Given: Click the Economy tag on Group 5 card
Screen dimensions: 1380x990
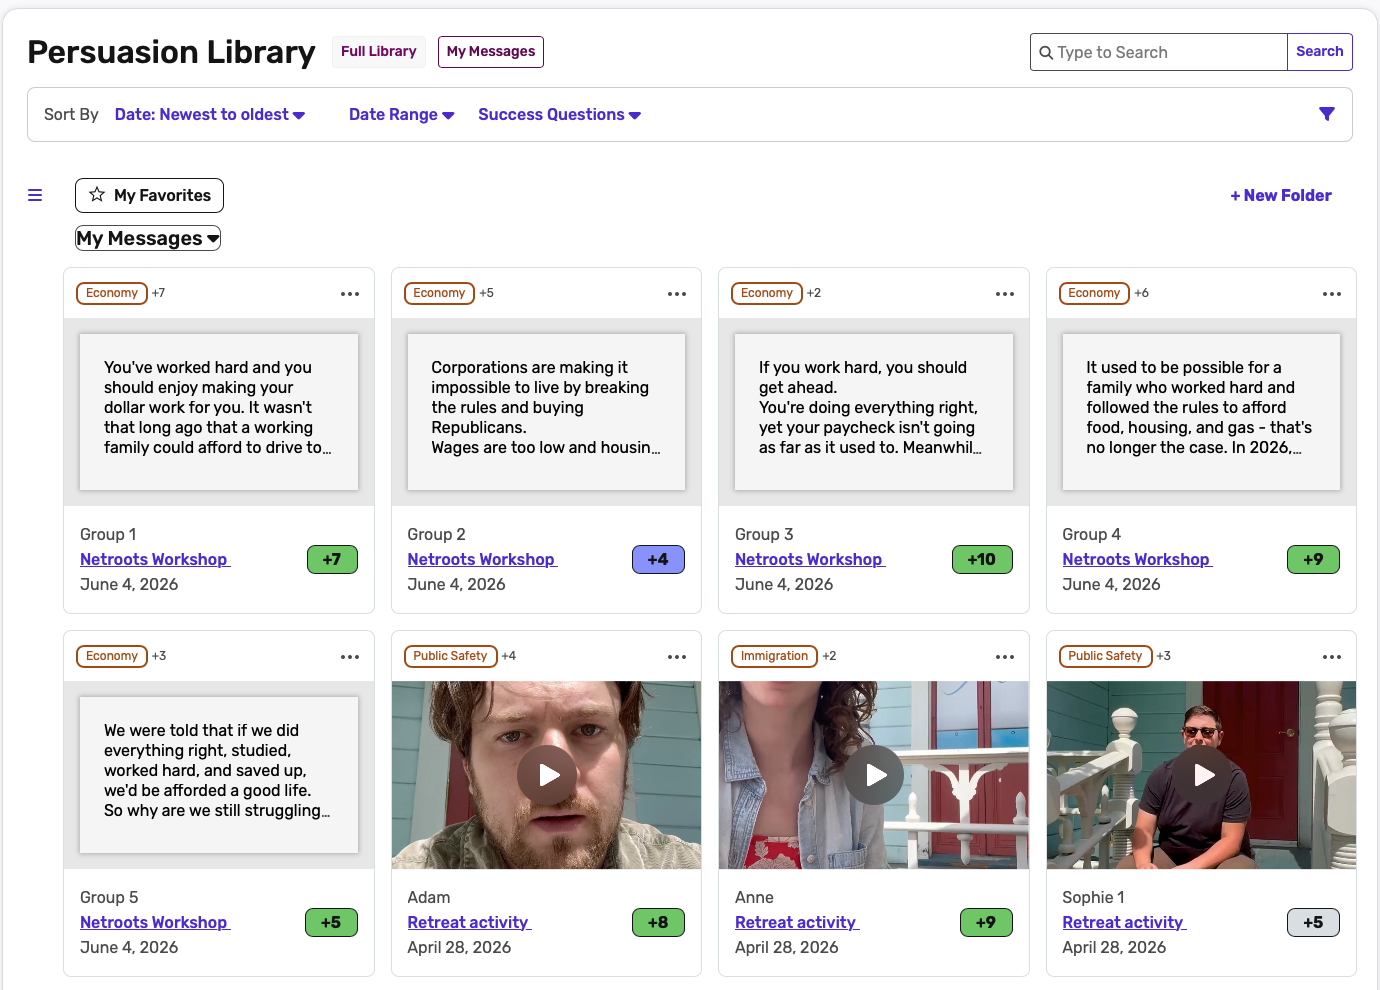Looking at the screenshot, I should (112, 656).
